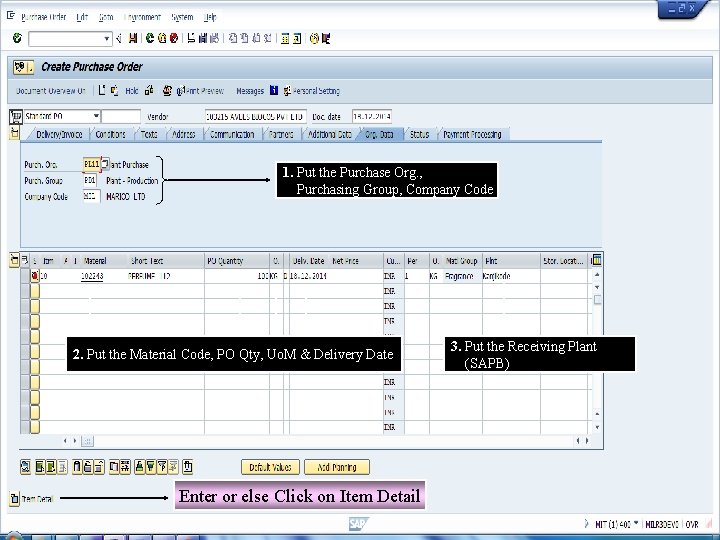Collapse the item overview section toggle icon

(14, 260)
